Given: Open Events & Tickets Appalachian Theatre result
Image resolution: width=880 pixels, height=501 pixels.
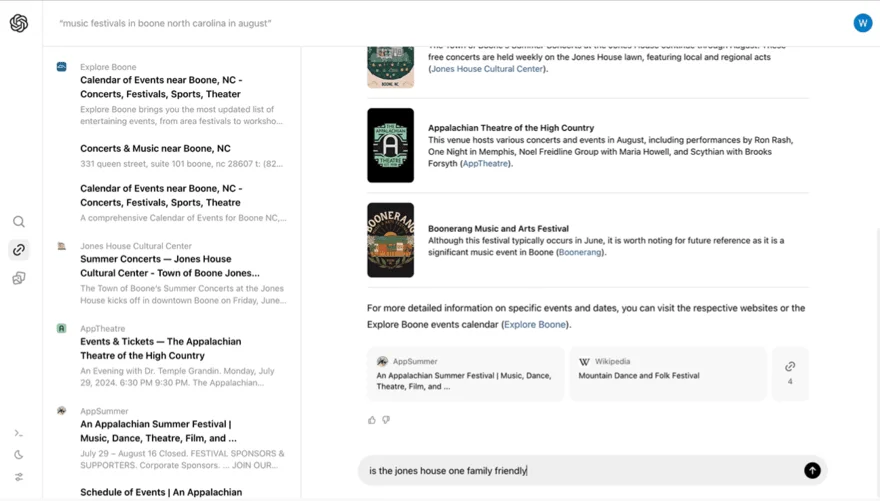Looking at the screenshot, I should [161, 348].
